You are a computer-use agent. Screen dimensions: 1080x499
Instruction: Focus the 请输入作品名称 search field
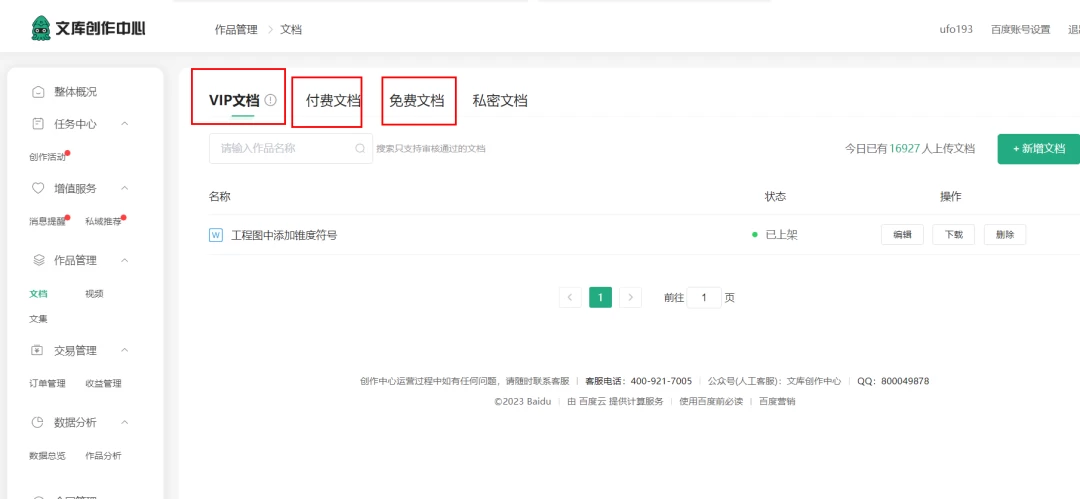coord(280,148)
